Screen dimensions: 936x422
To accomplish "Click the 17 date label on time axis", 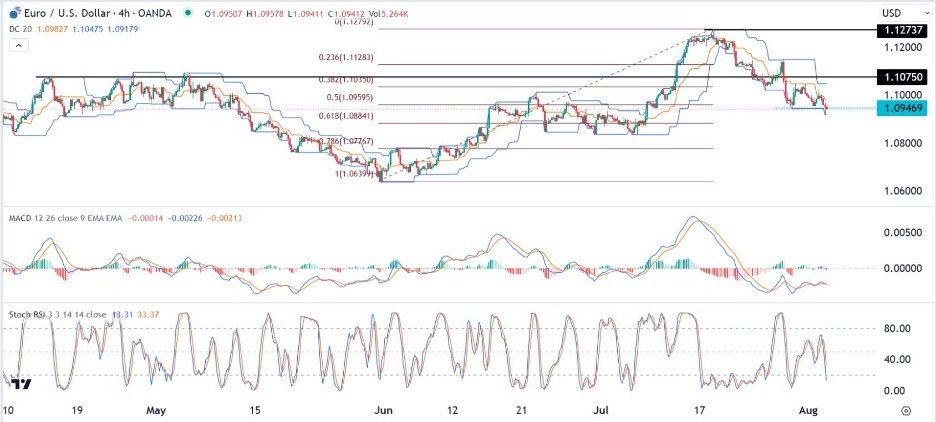I will tap(700, 411).
